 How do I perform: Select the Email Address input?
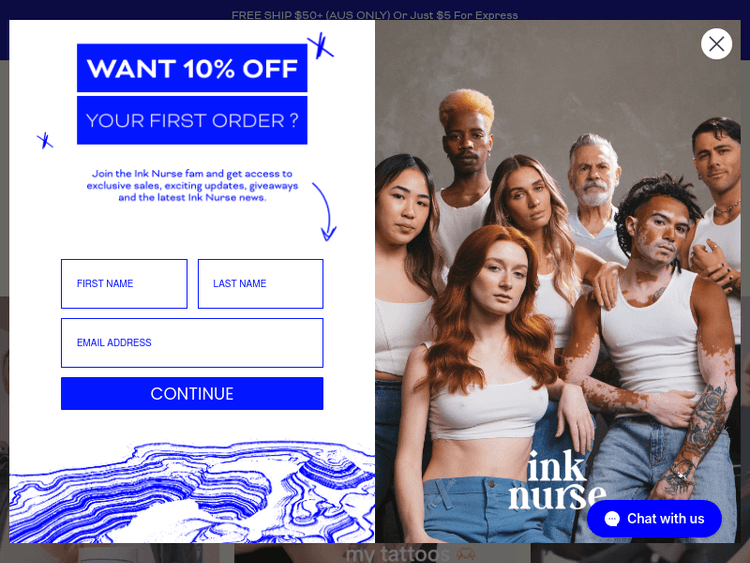click(192, 343)
